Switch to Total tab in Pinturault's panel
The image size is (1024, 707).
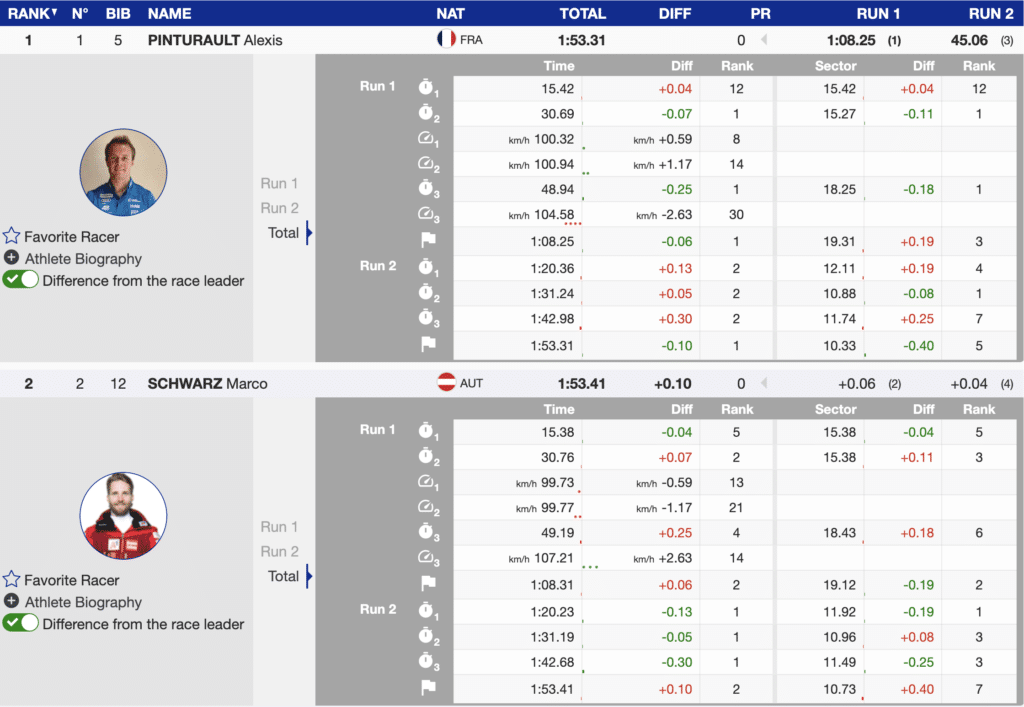[x=283, y=233]
